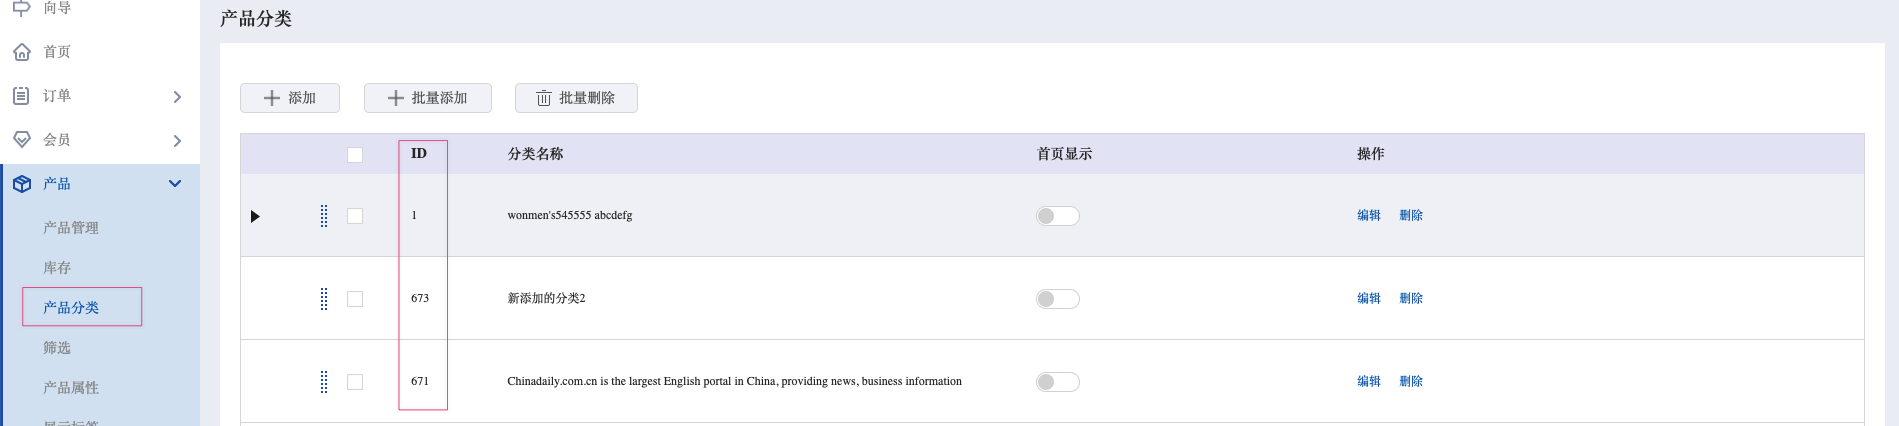1899x426 pixels.
Task: Collapse the 产品 menu chevron
Action: coord(175,184)
